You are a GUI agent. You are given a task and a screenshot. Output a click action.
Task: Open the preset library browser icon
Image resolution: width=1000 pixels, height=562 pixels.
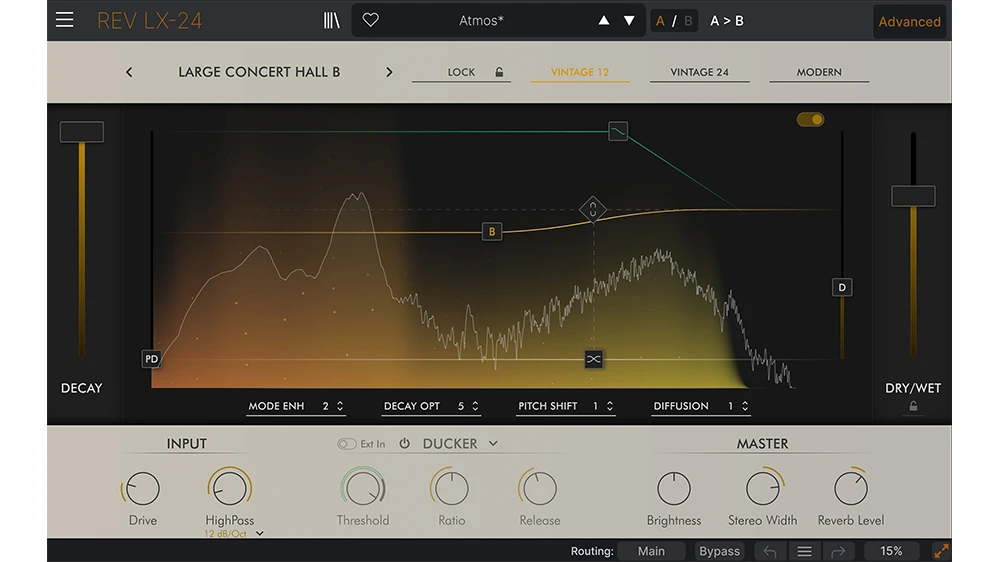point(332,21)
